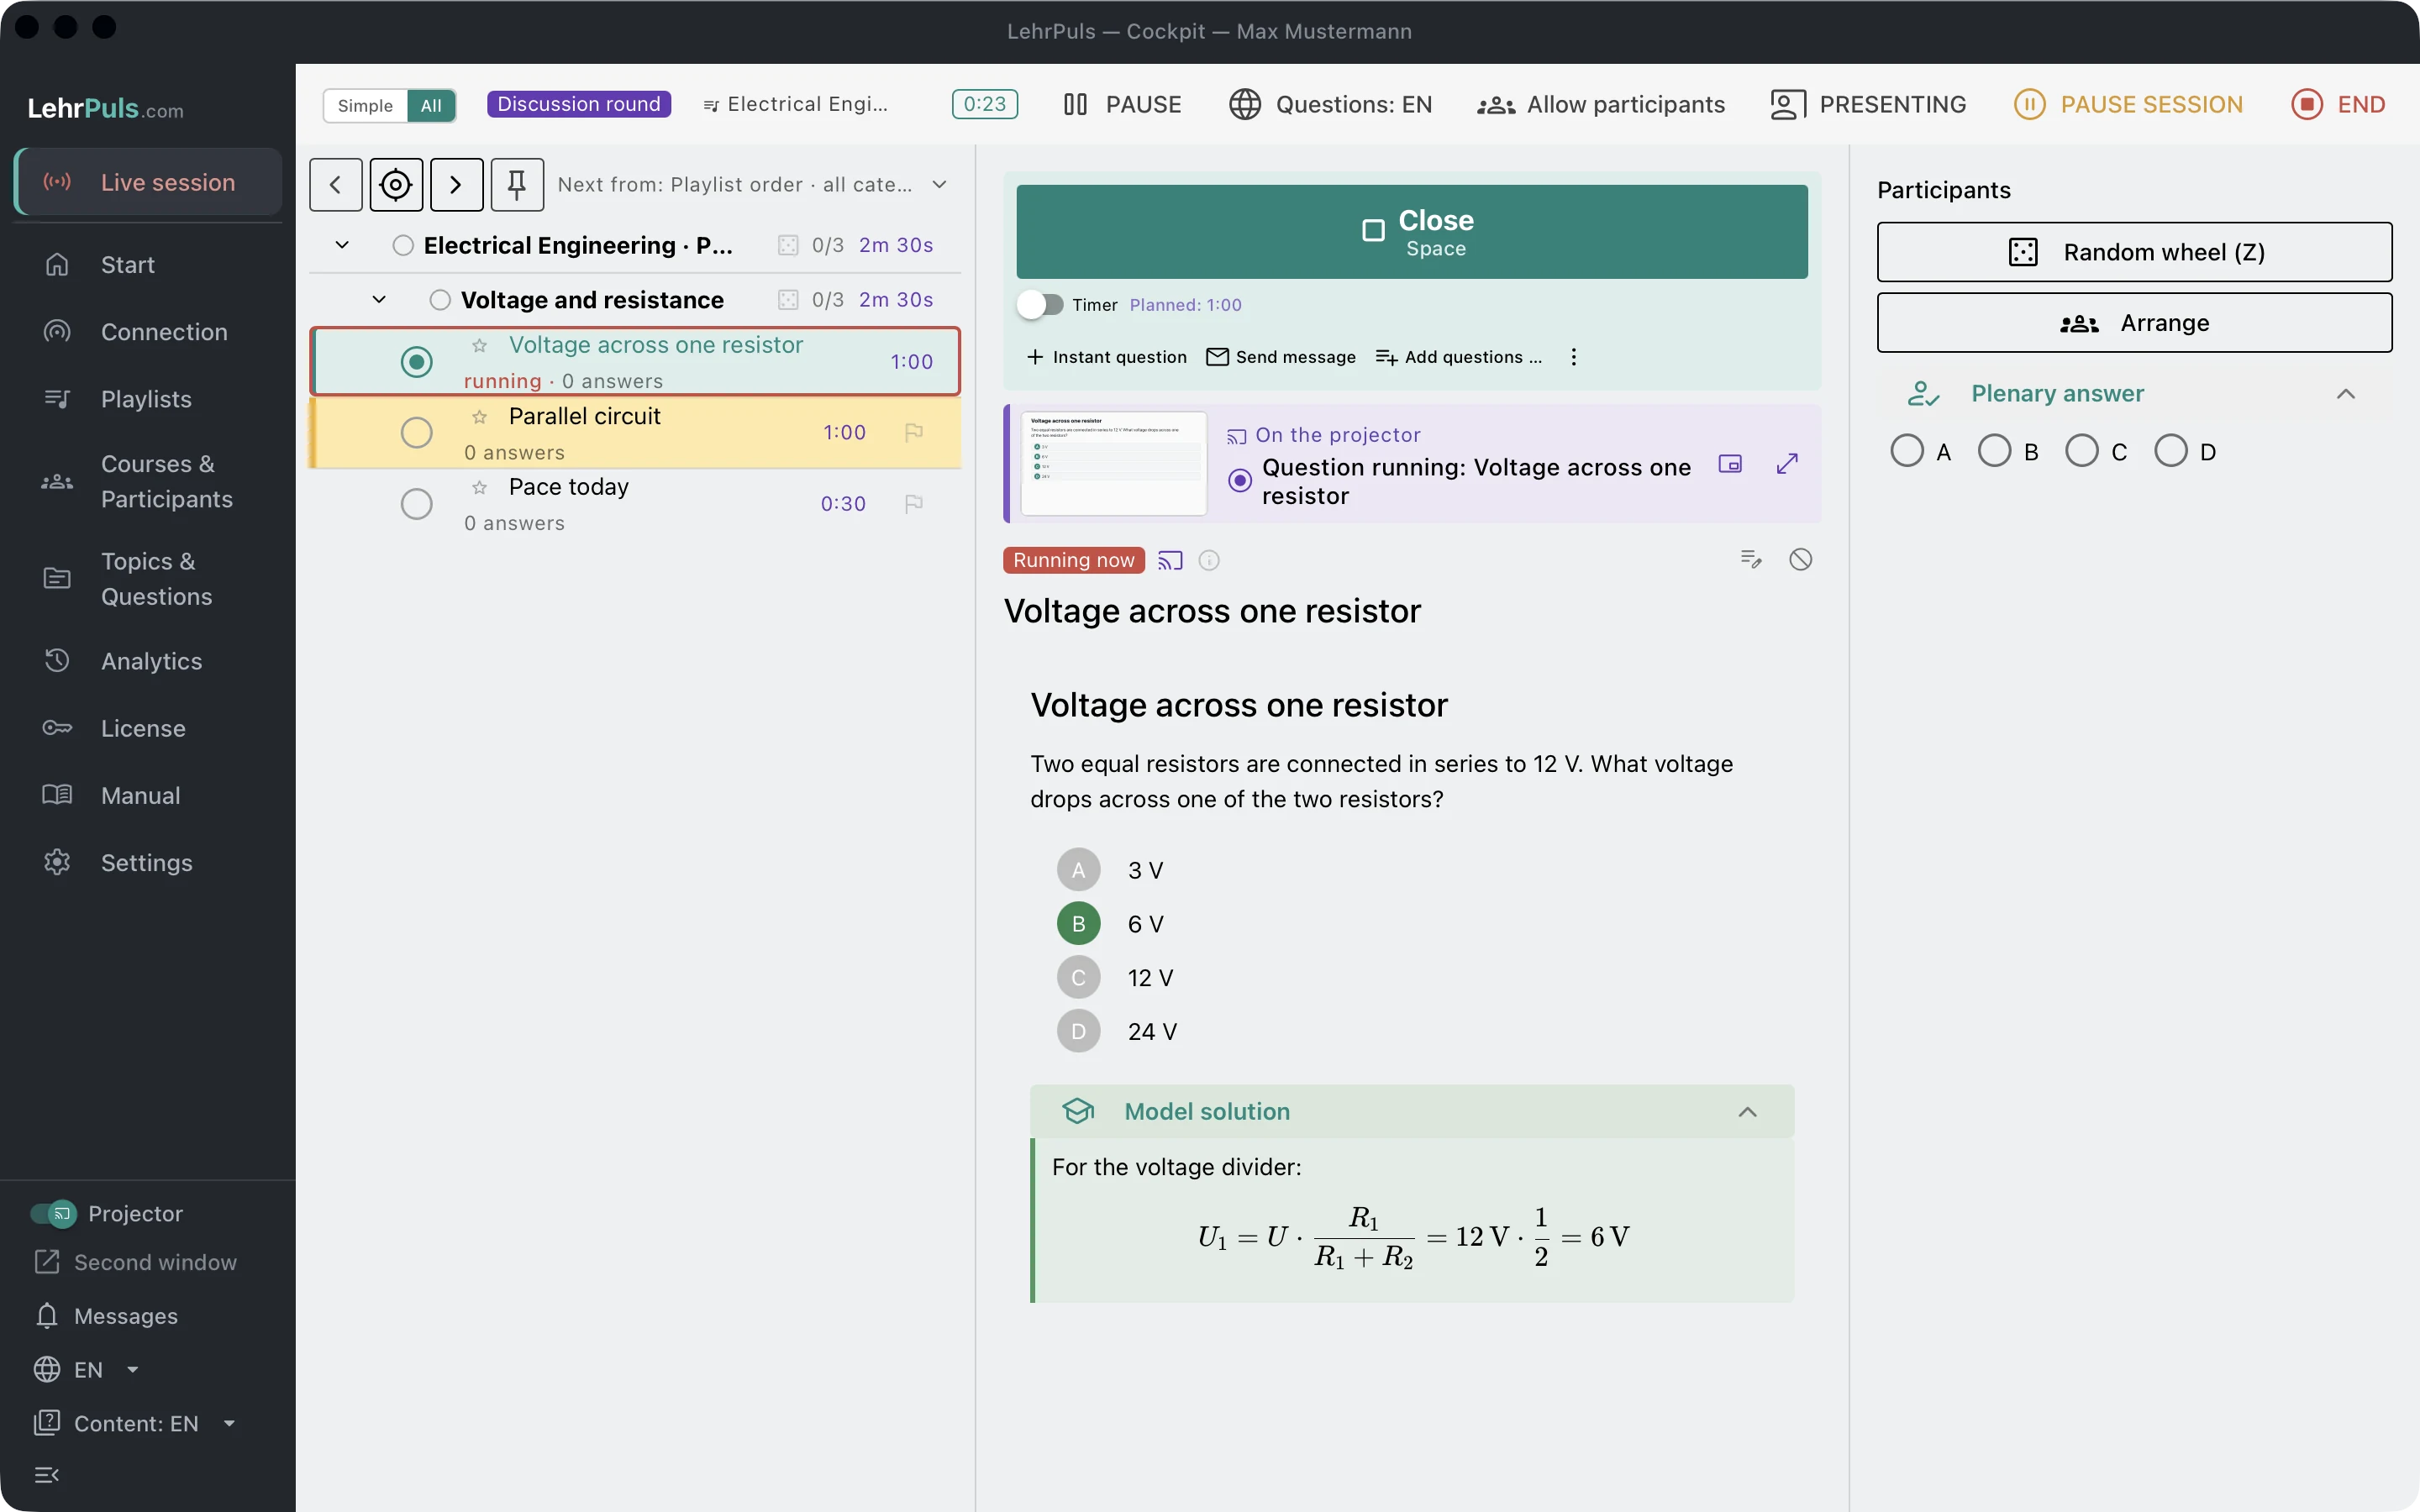This screenshot has height=1512, width=2420.
Task: Toggle the Projector switch in sidebar
Action: 53,1213
